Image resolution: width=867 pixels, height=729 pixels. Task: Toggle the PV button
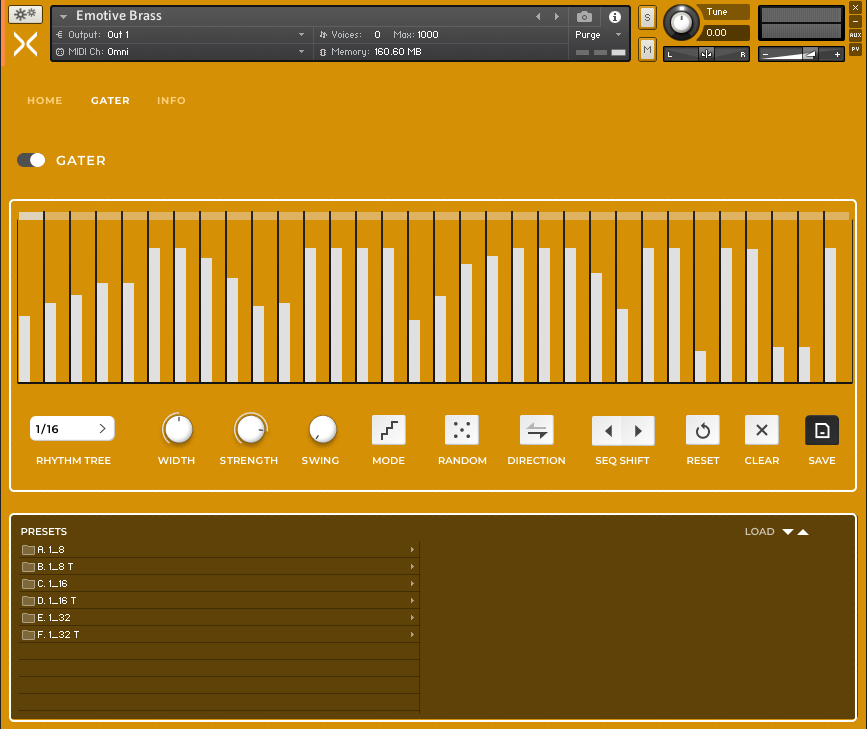click(855, 49)
